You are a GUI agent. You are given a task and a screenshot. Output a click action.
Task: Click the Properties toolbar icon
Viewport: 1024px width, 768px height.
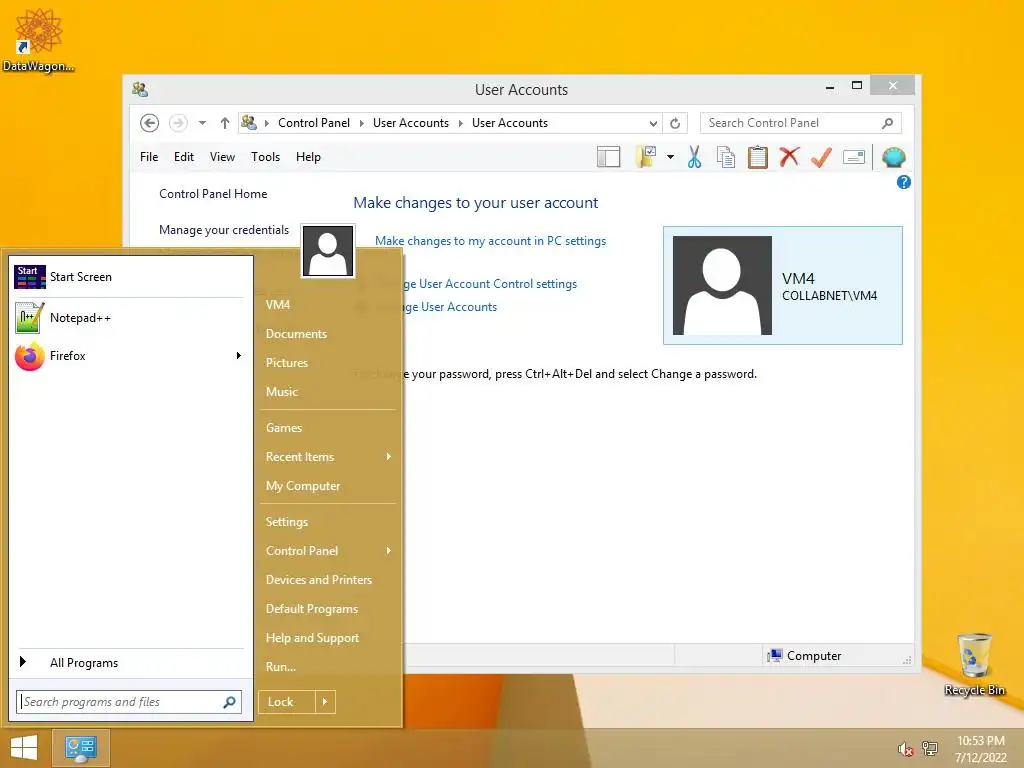854,157
